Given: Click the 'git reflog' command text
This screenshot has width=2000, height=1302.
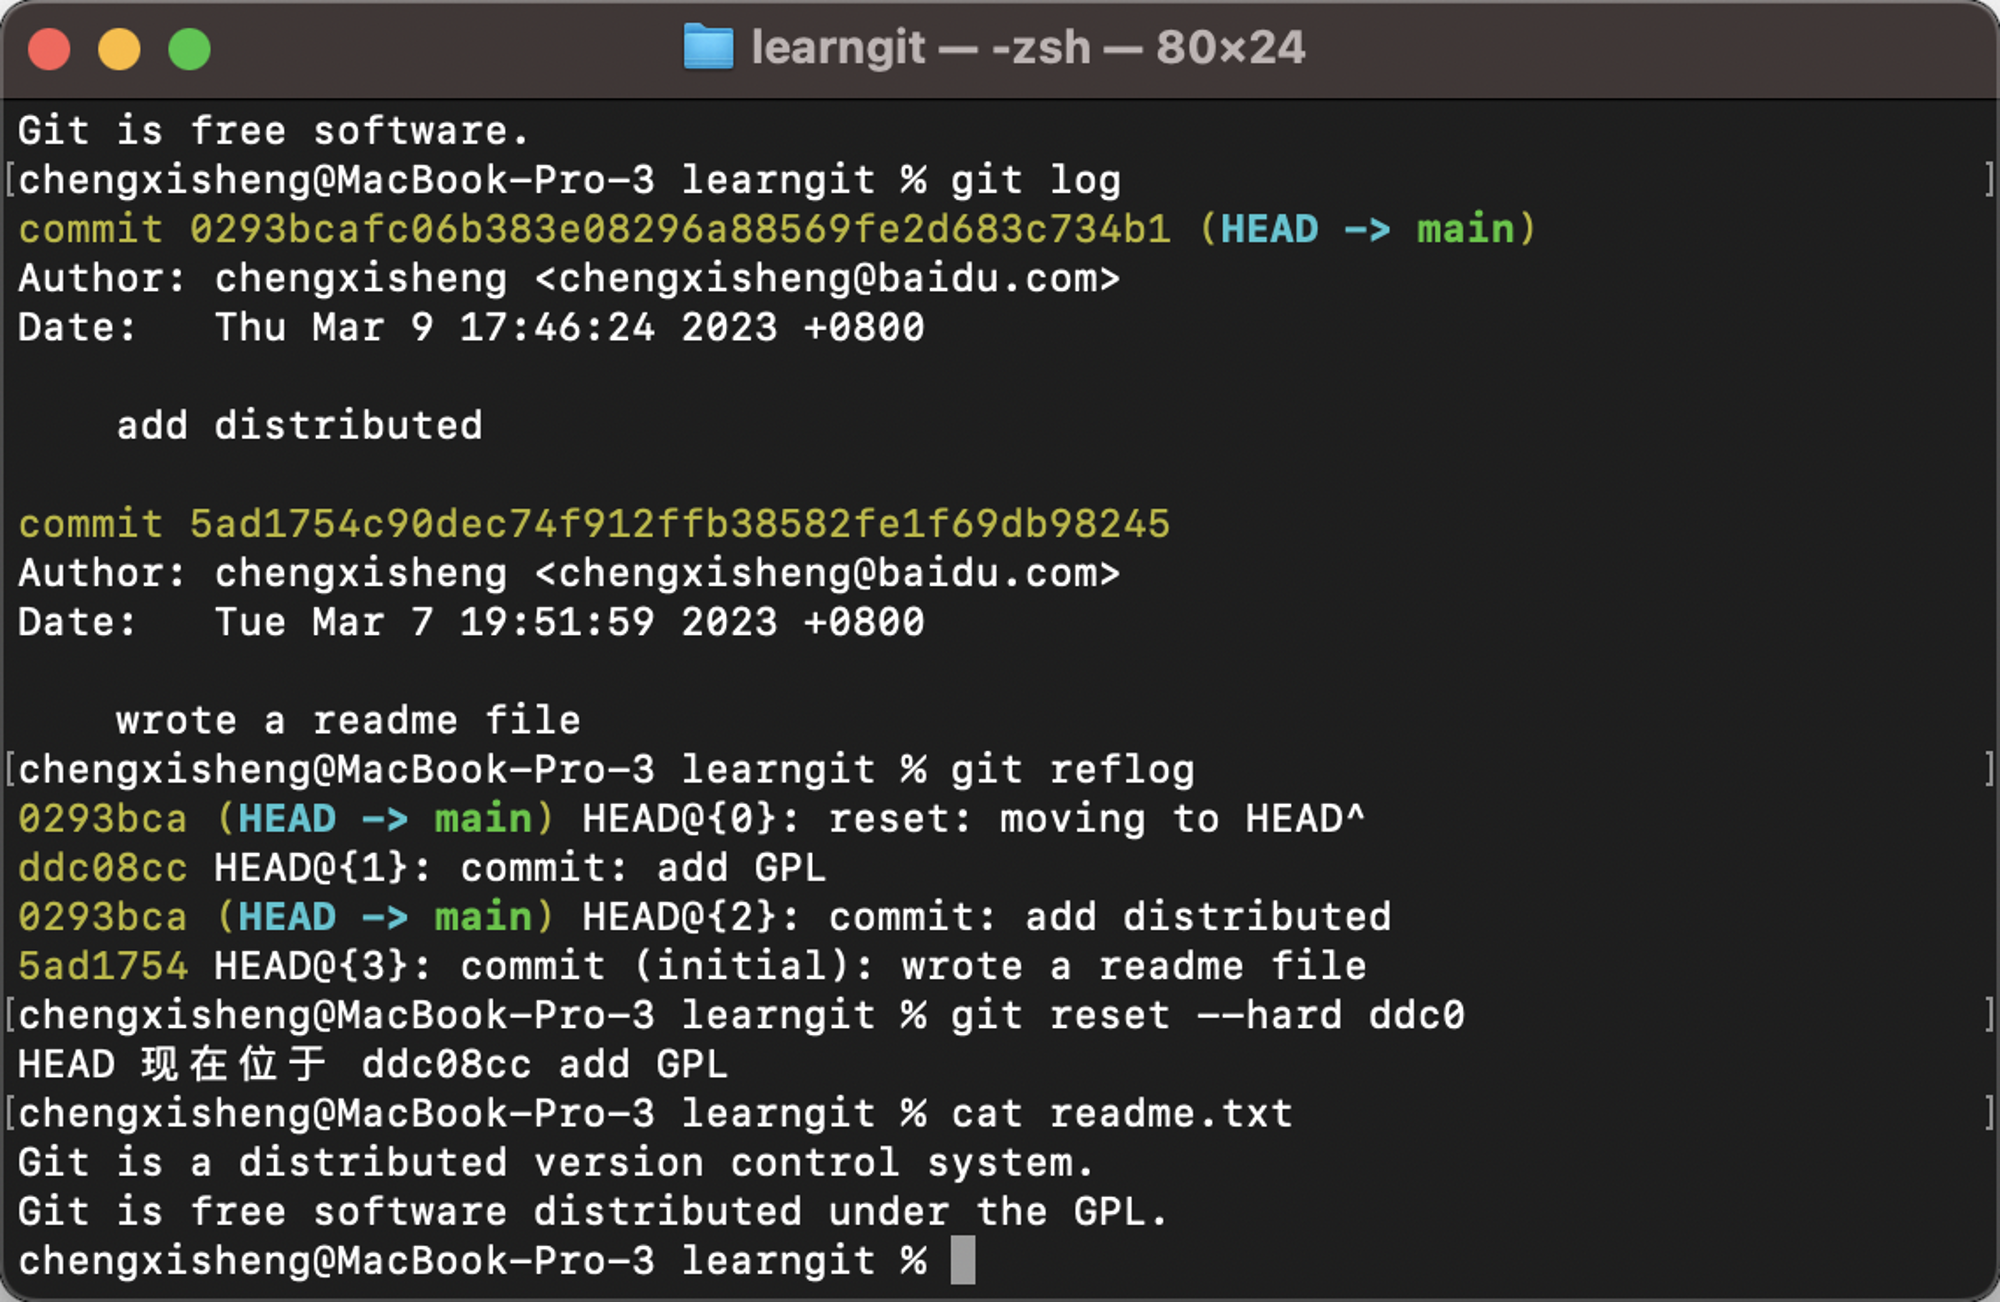Looking at the screenshot, I should pyautogui.click(x=1072, y=770).
